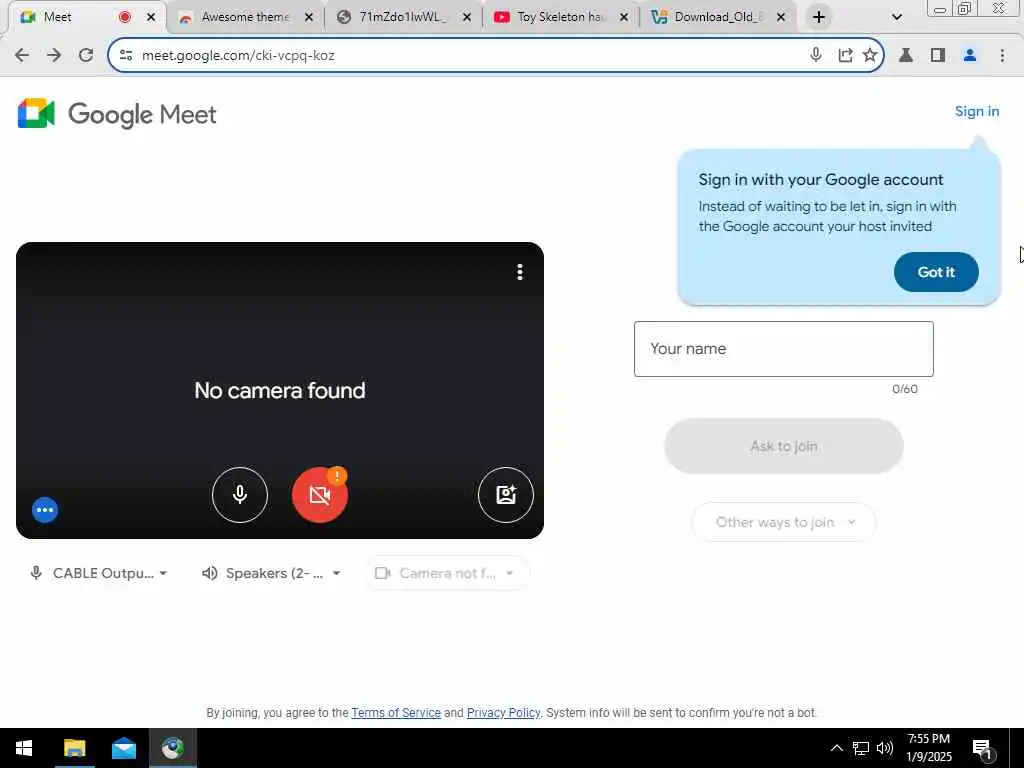Click the Chrome taskbar icon

tap(172, 748)
